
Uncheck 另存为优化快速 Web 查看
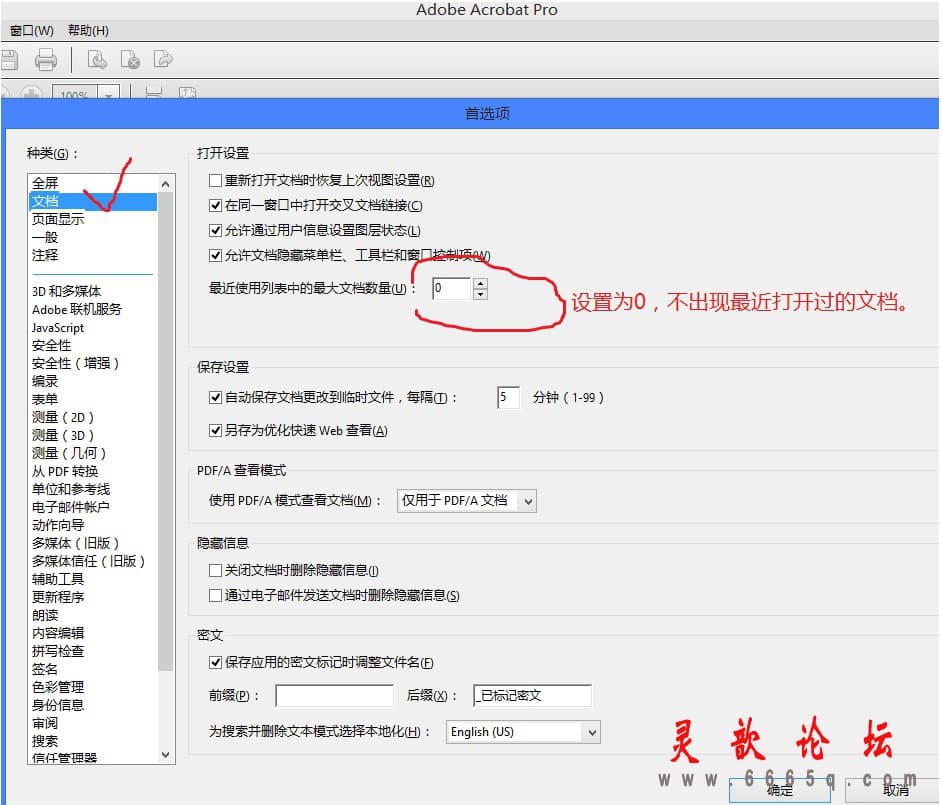(x=215, y=430)
